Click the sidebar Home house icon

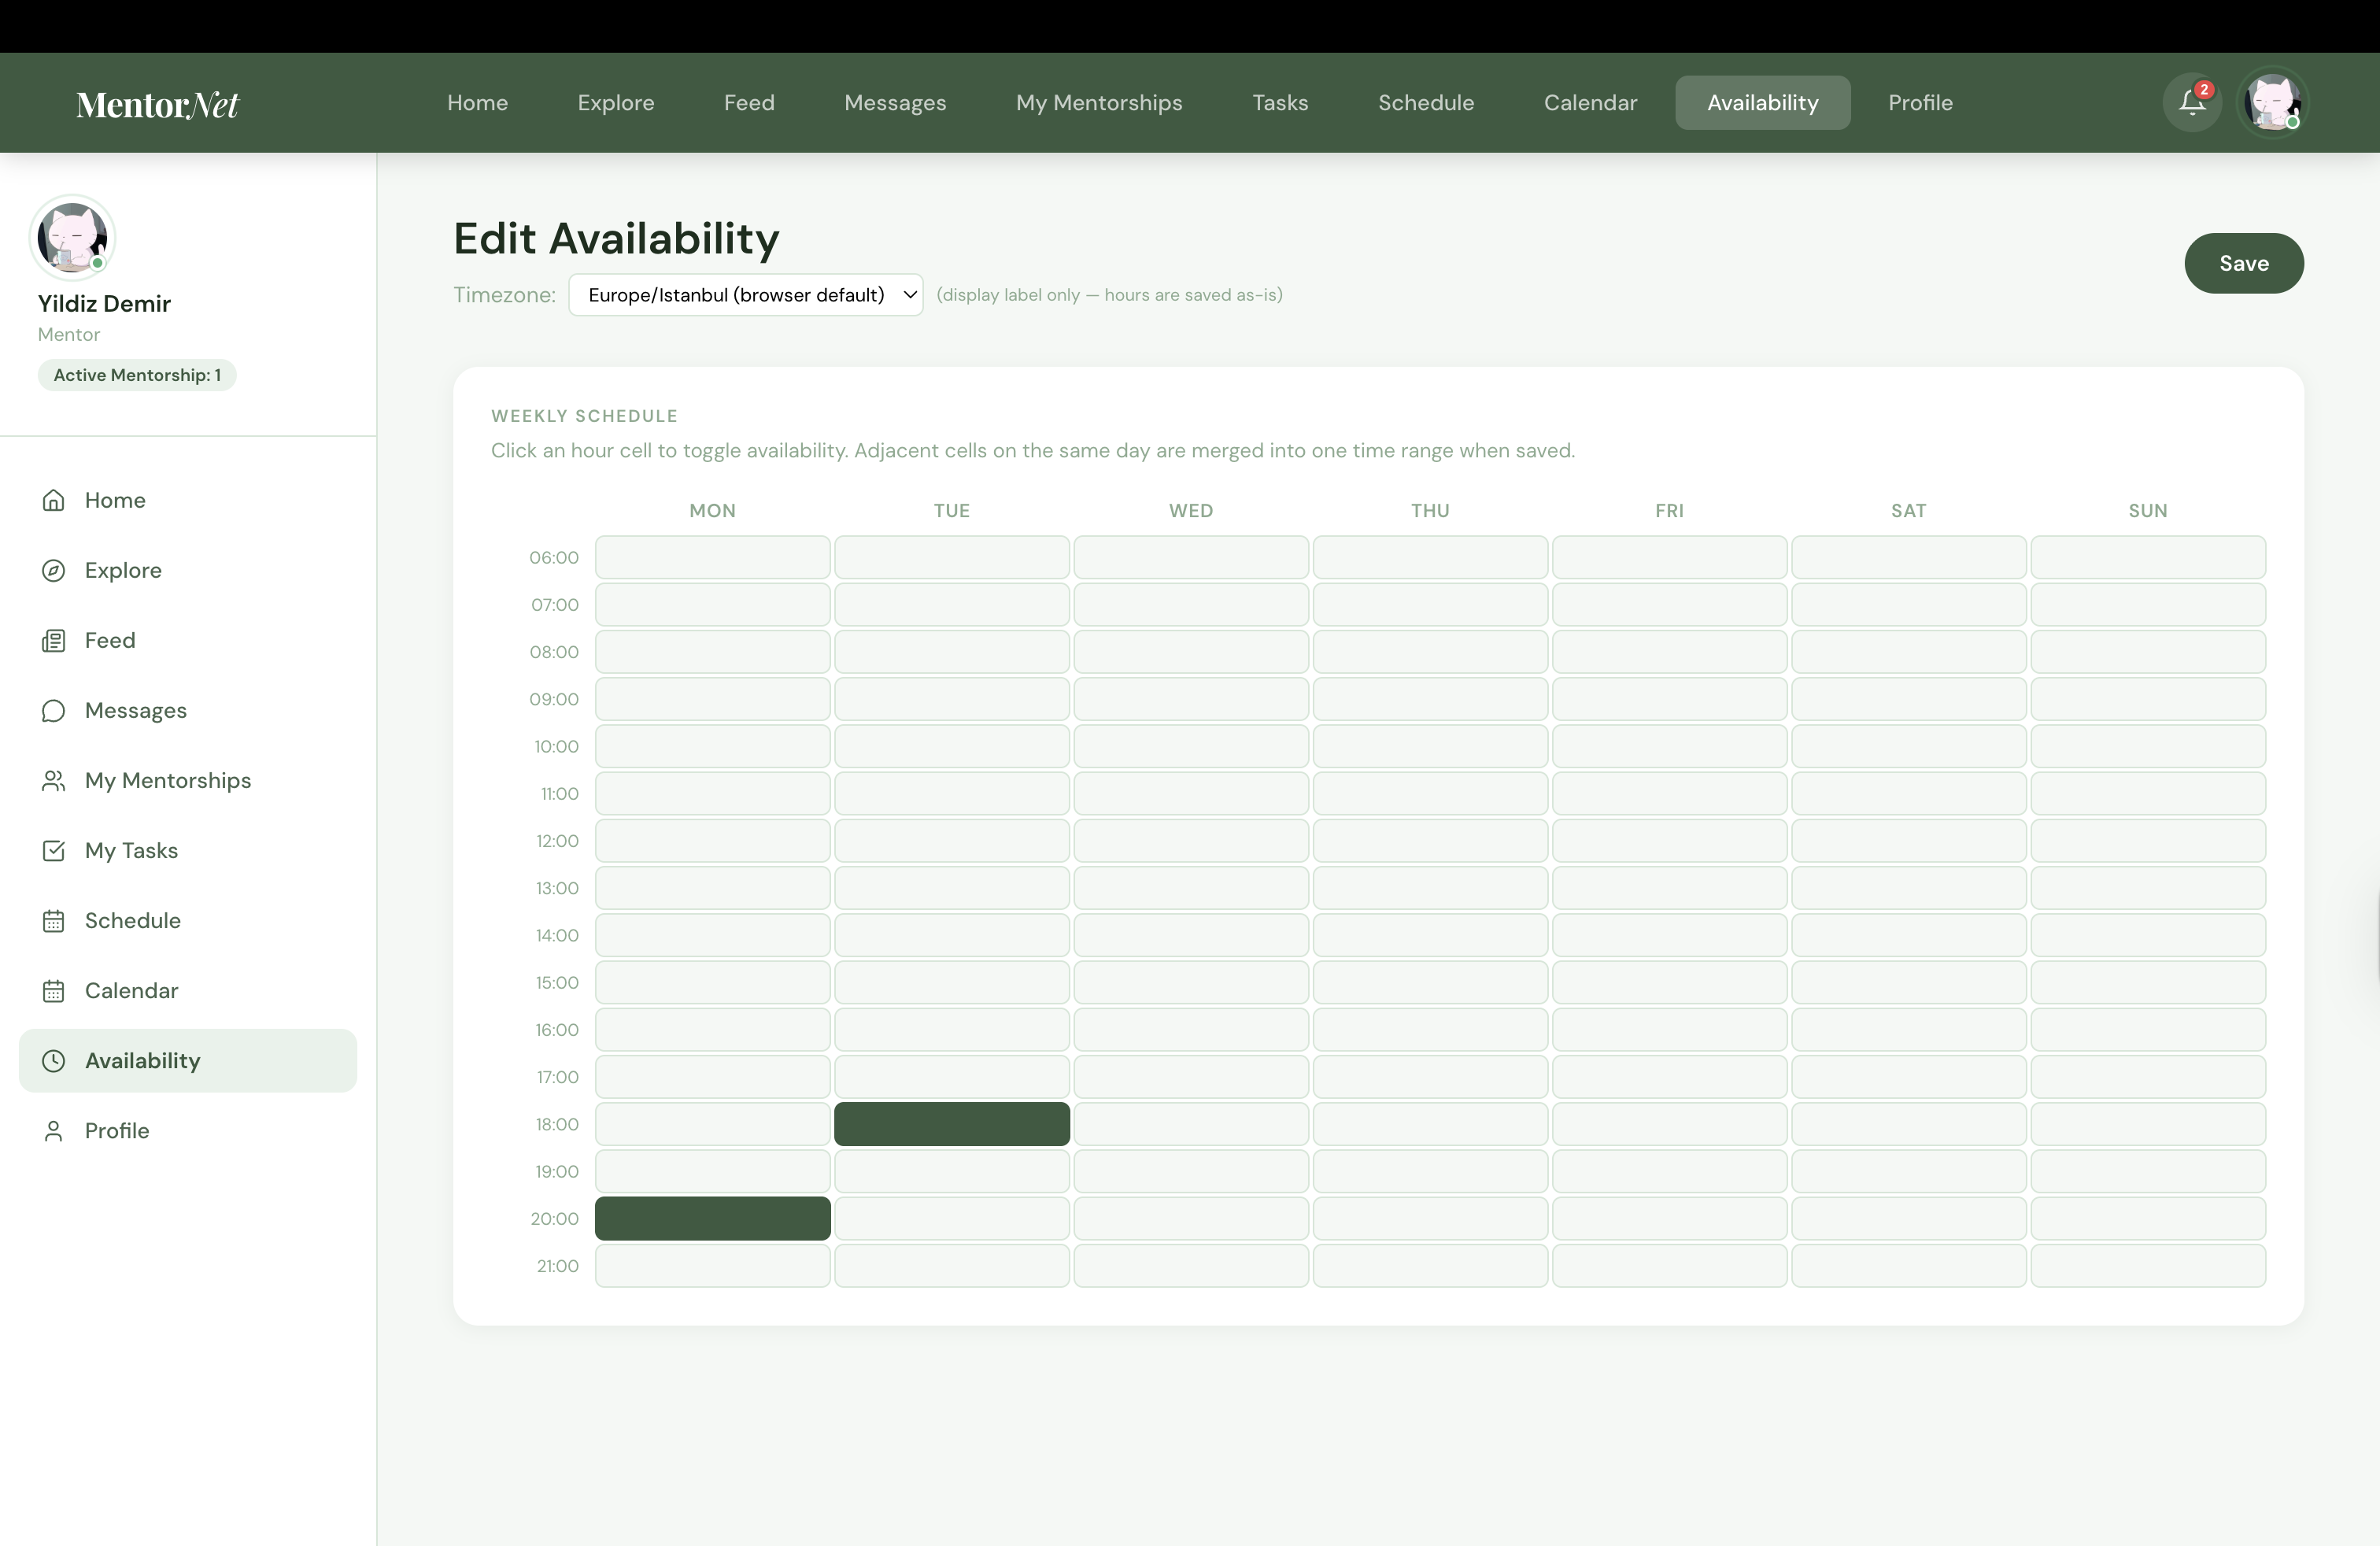coord(54,500)
